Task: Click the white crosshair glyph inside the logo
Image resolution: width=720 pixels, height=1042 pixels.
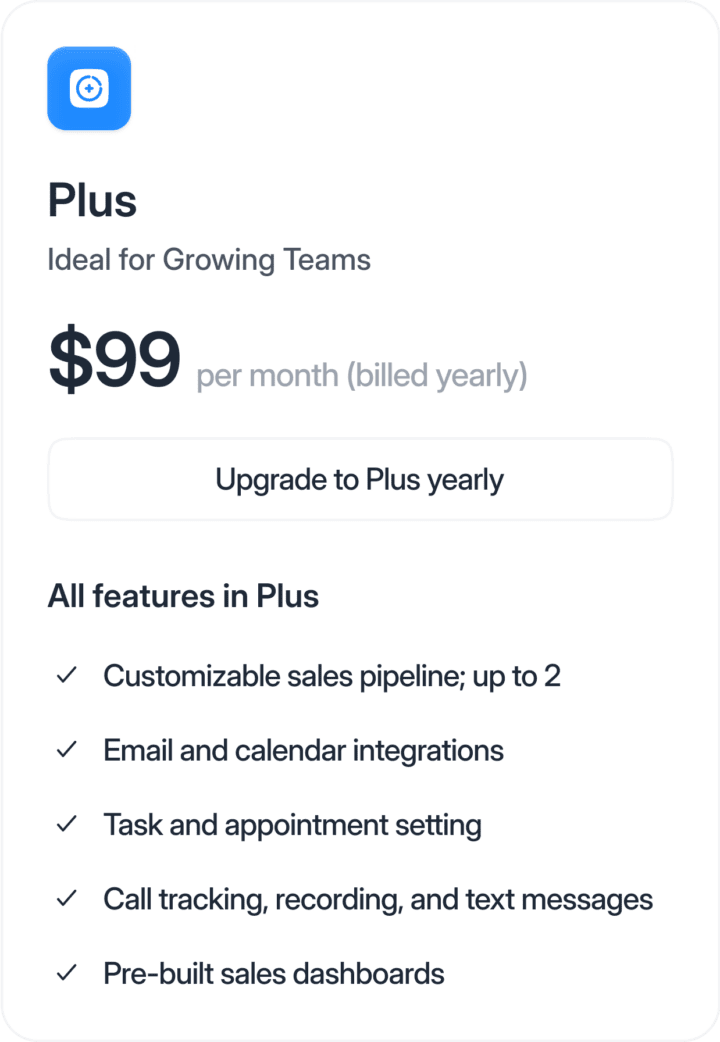Action: click(x=89, y=89)
